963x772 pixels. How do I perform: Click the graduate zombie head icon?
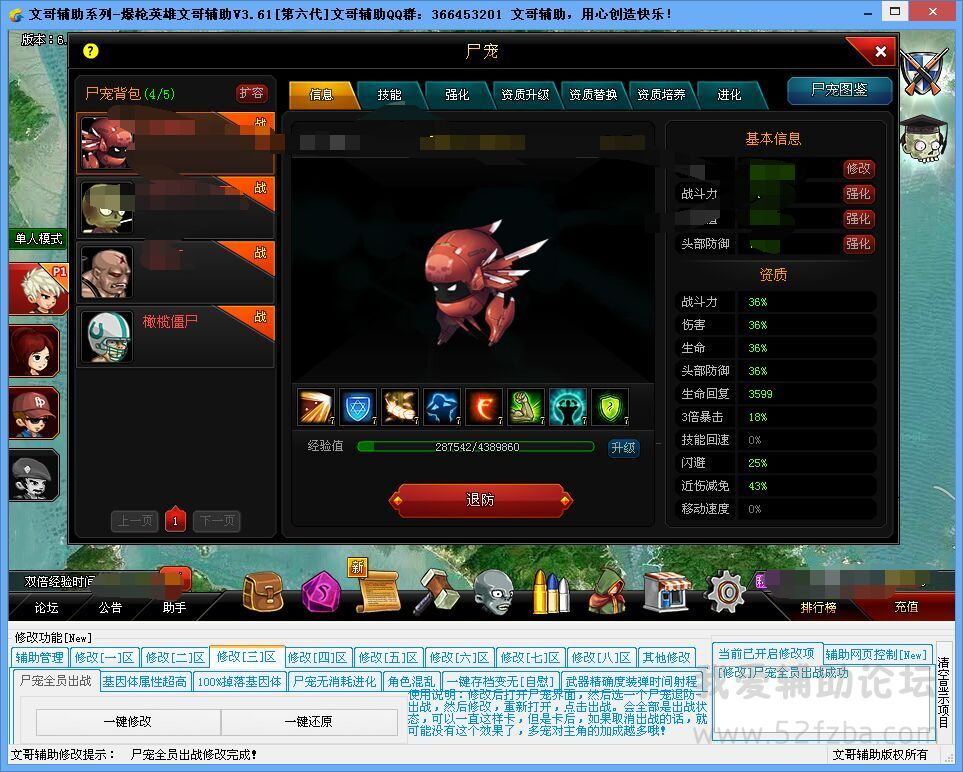[924, 139]
